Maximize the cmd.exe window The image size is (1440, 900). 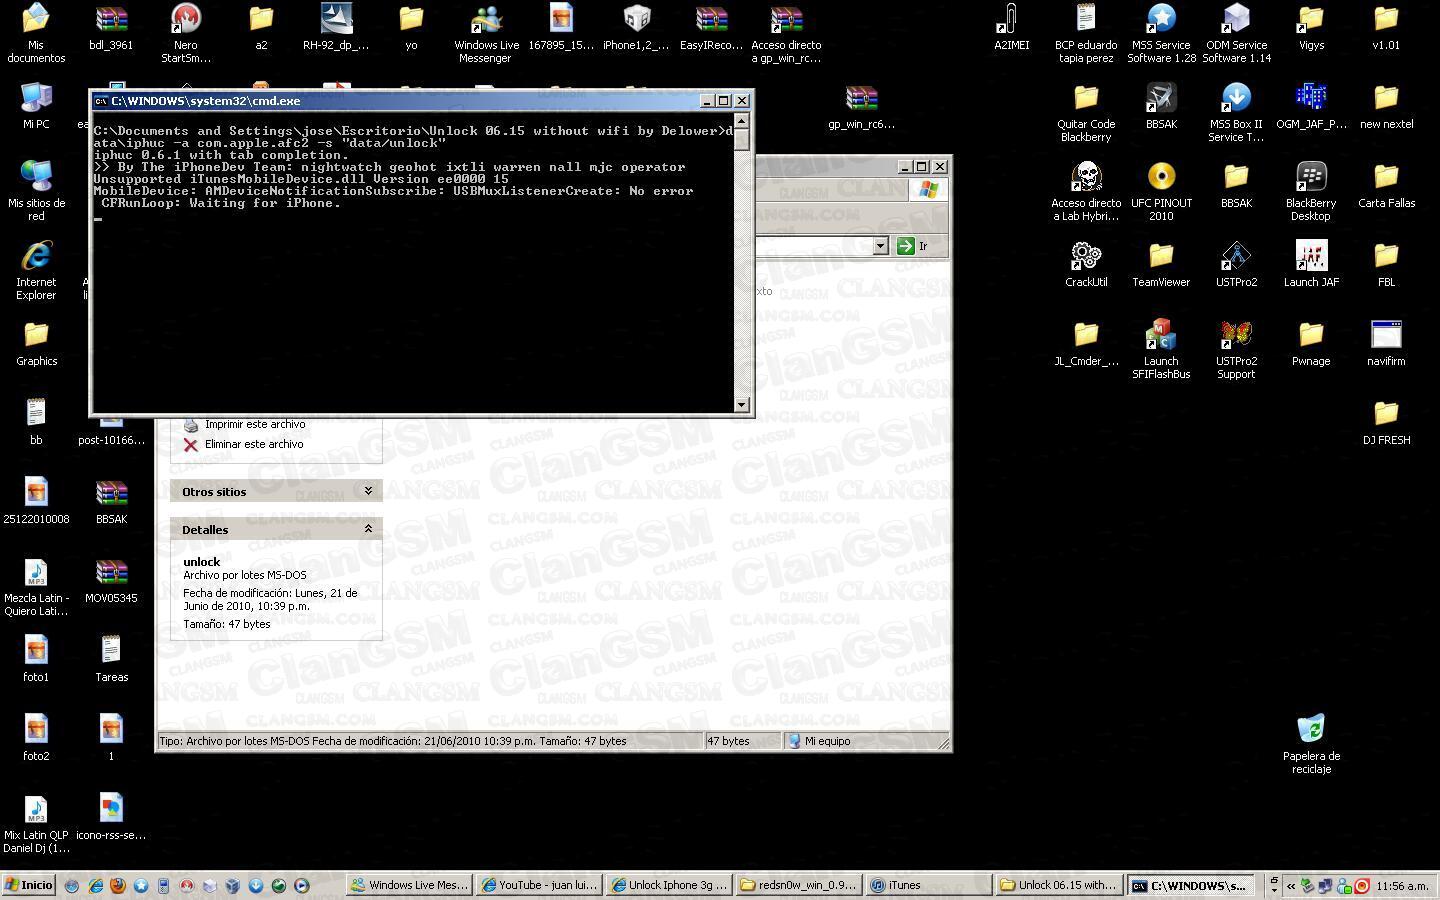coord(724,101)
